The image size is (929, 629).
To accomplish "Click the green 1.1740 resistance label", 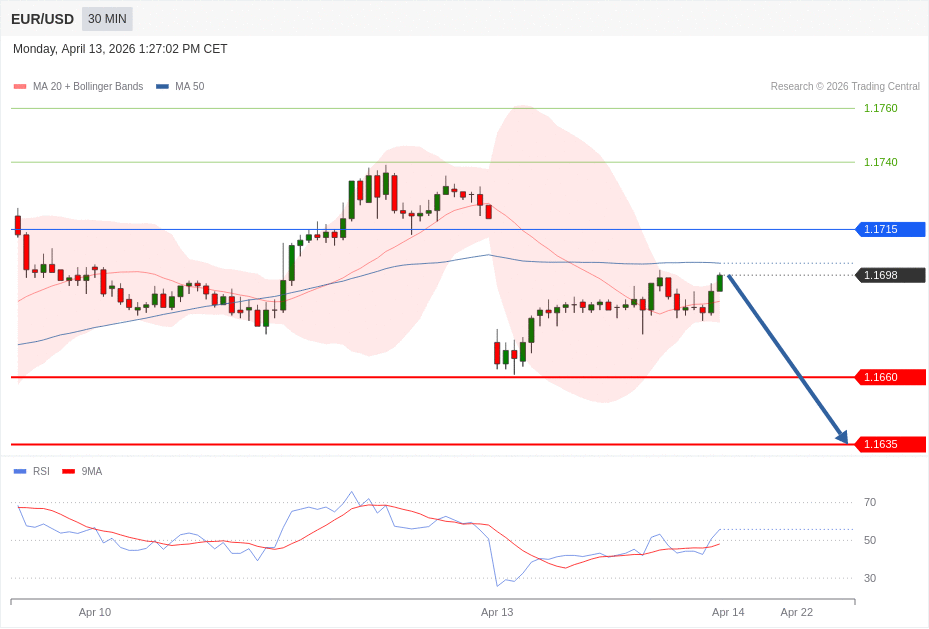I will point(880,162).
